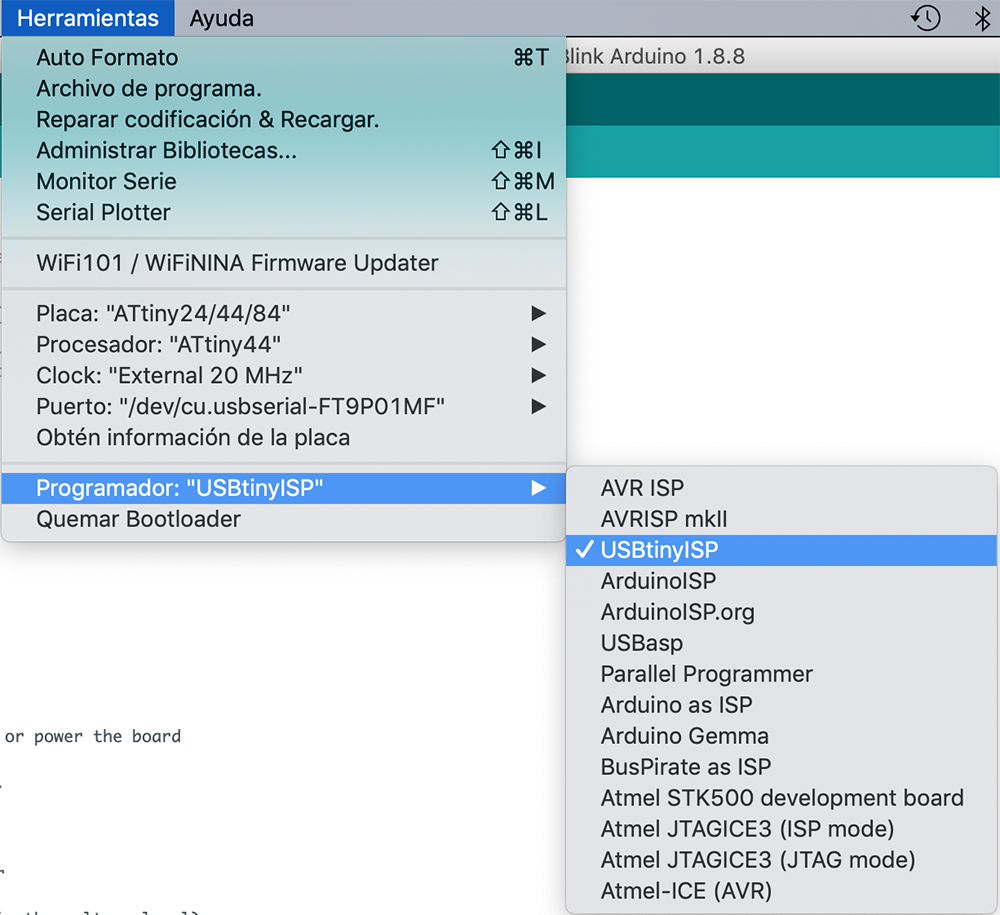Choose AVR ISP as programmer

[642, 488]
